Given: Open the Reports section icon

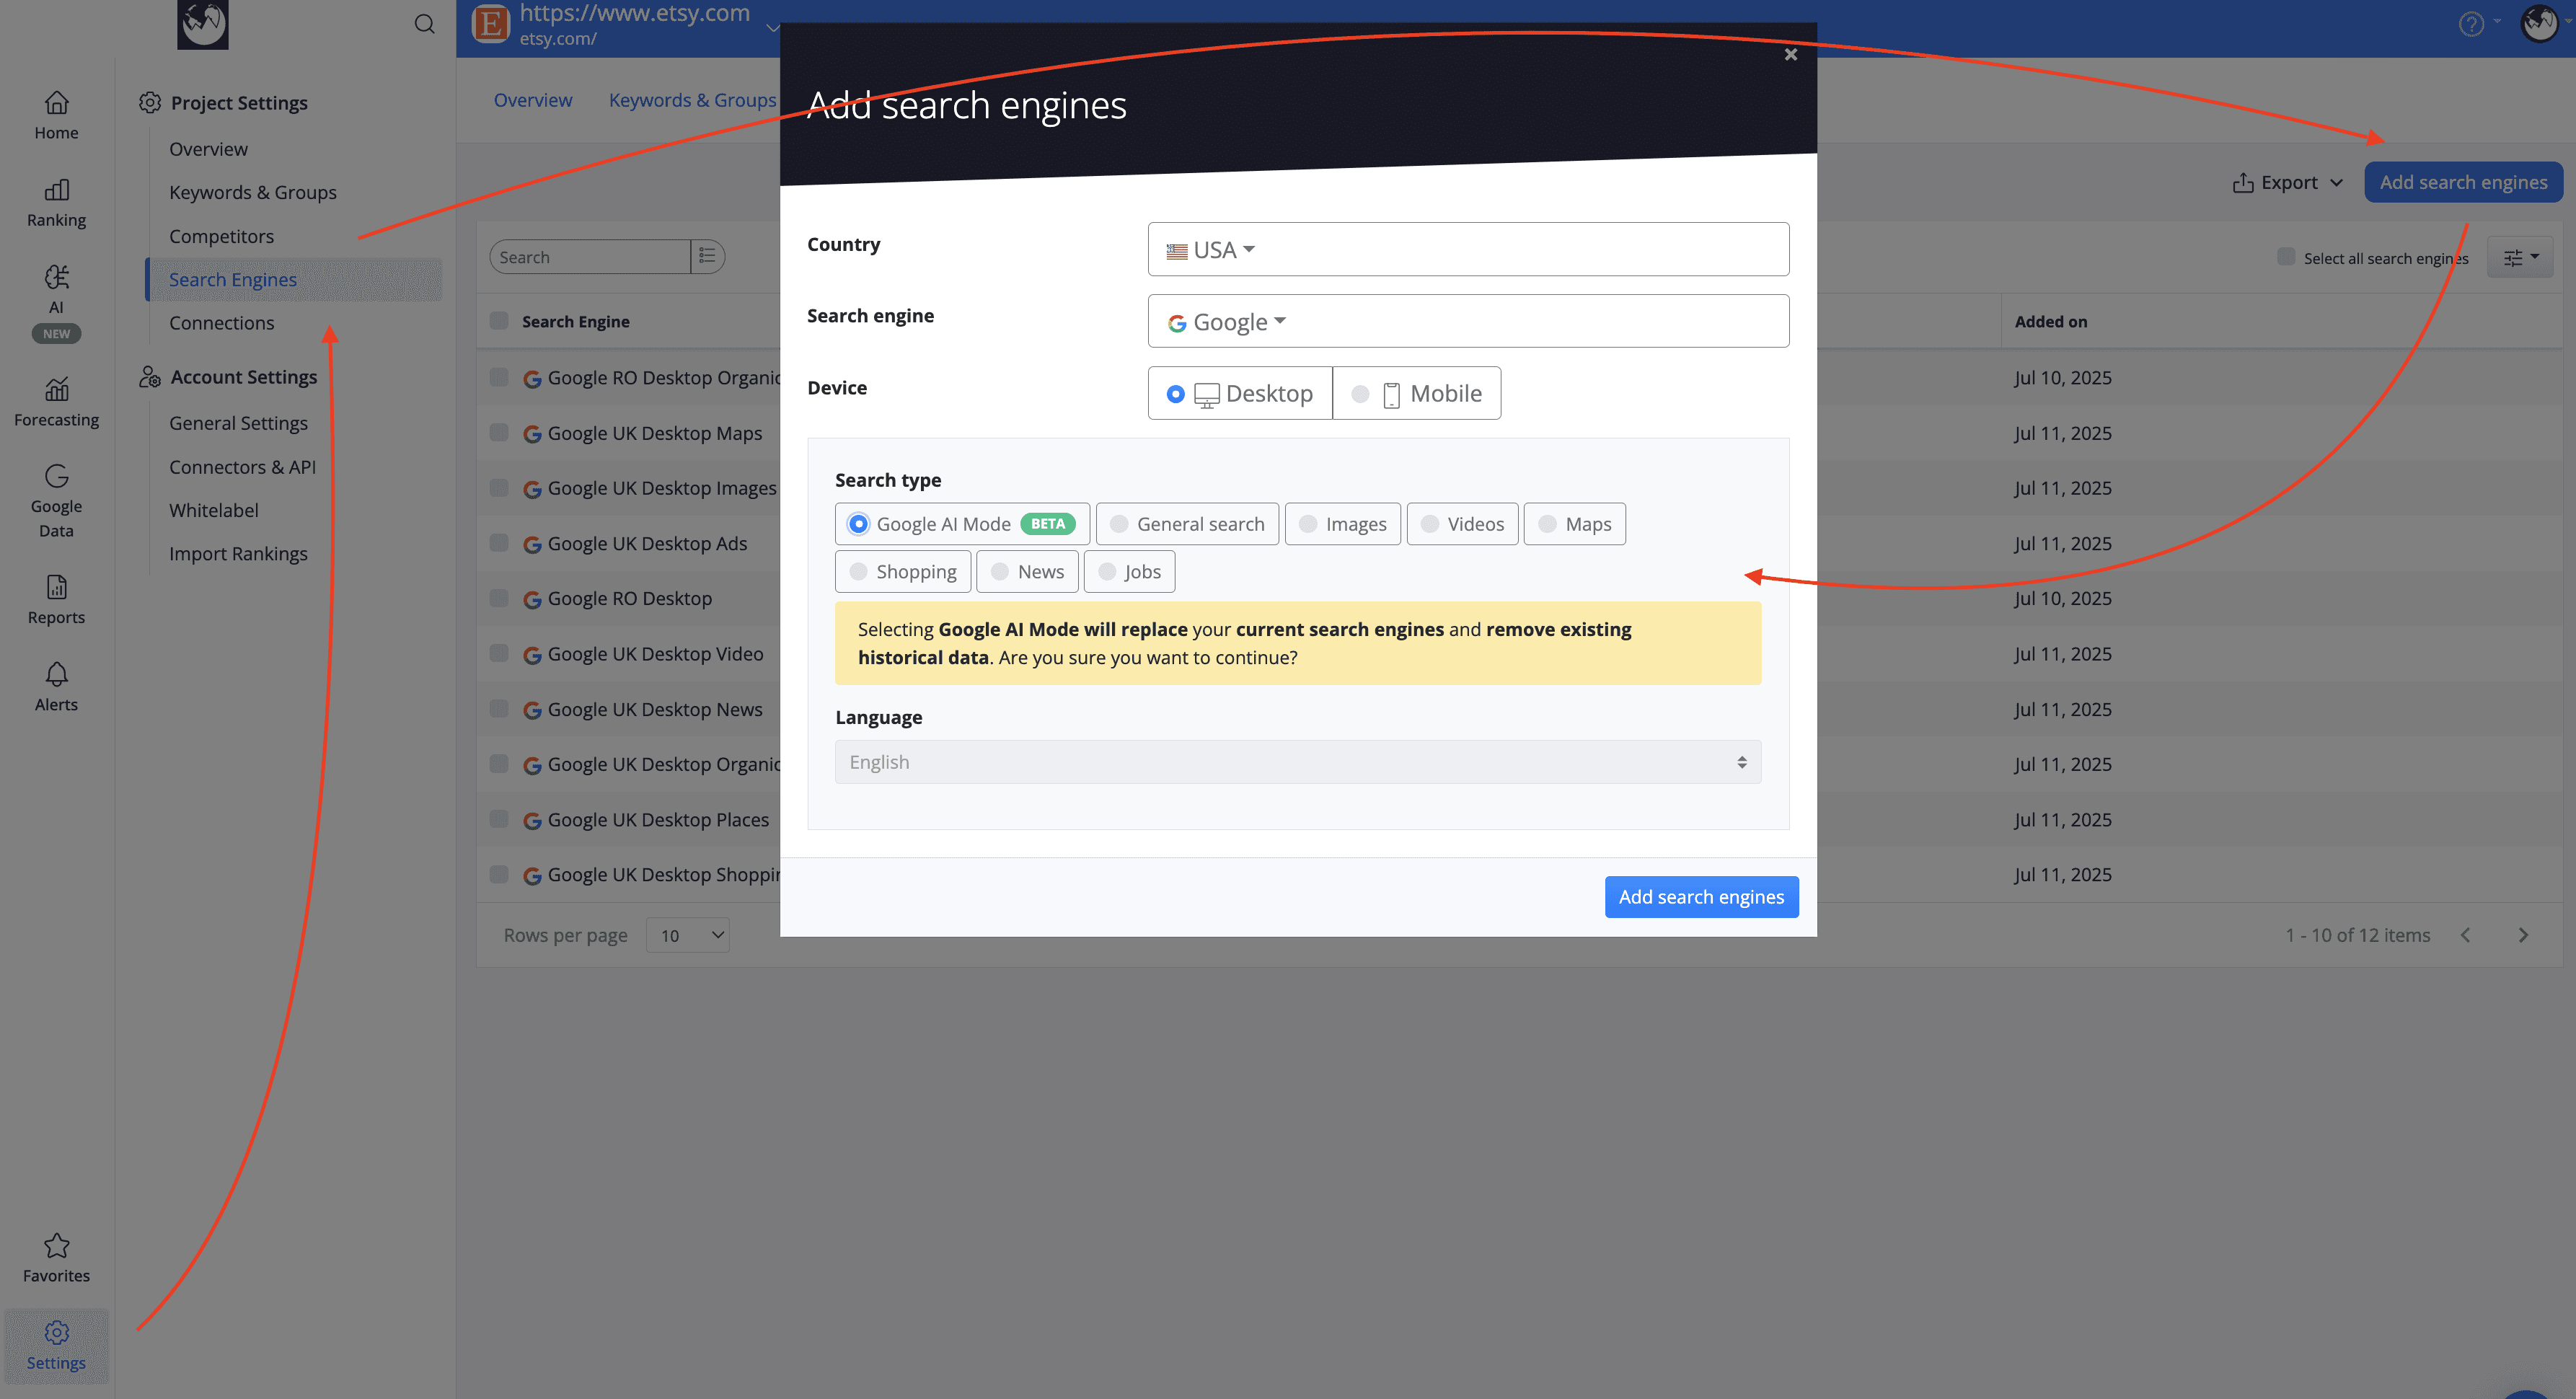Looking at the screenshot, I should [x=56, y=586].
